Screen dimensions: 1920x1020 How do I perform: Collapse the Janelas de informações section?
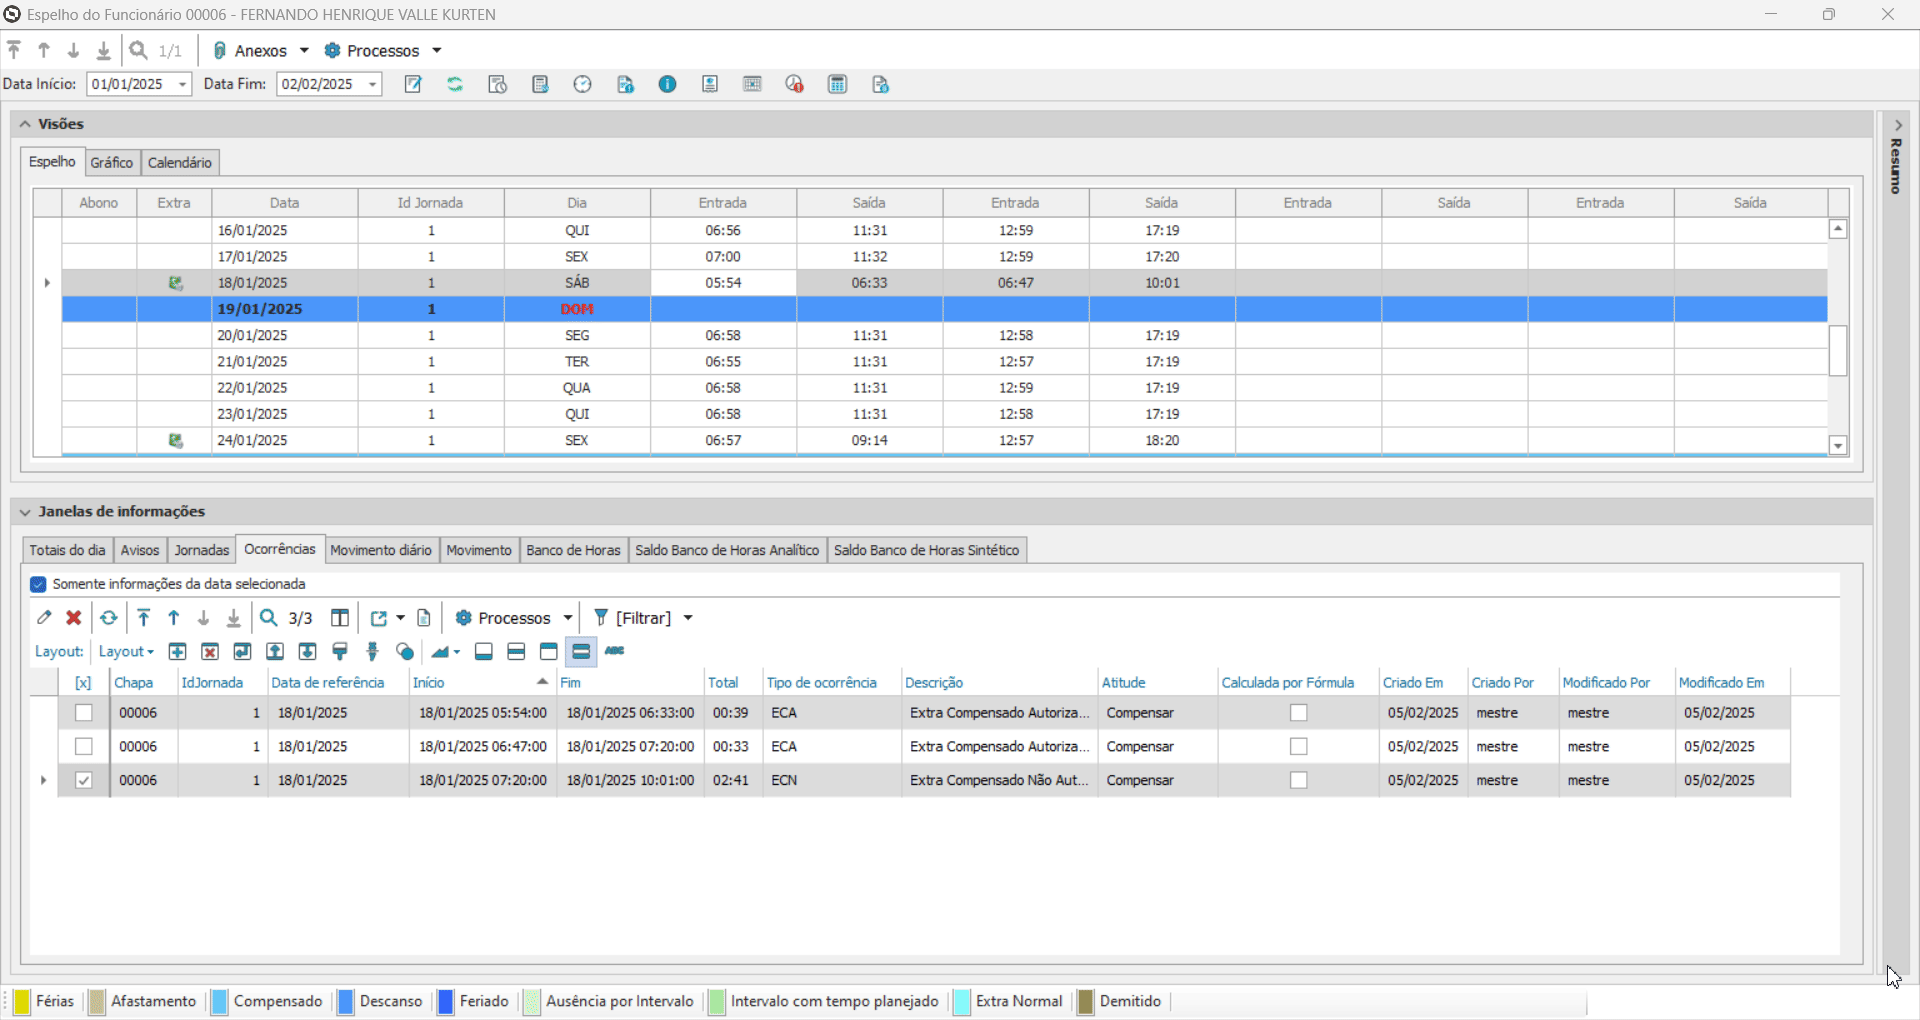point(25,512)
